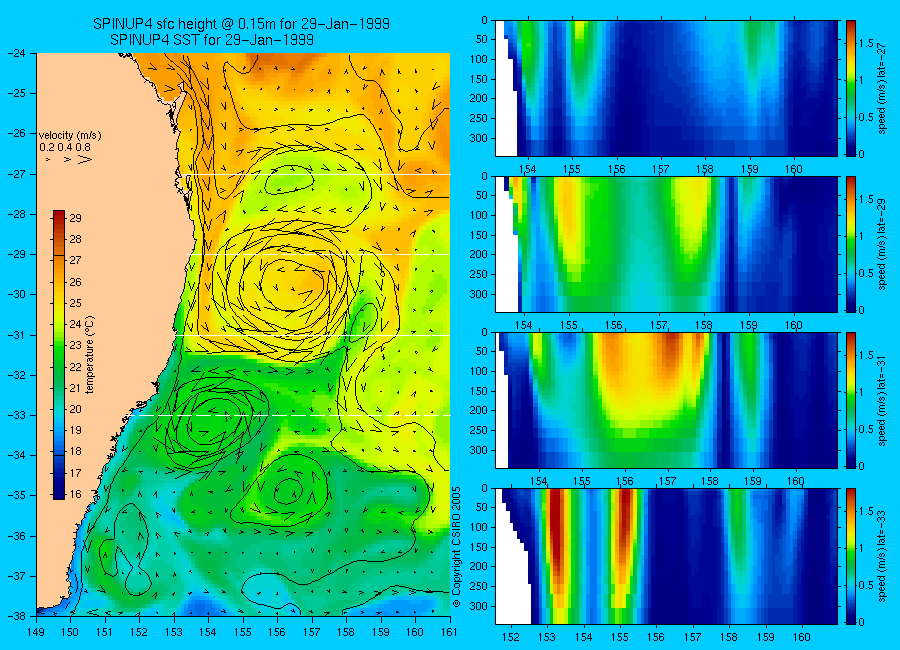
Task: Click the speed colour bar beside lat=-27 section
Action: 850,88
